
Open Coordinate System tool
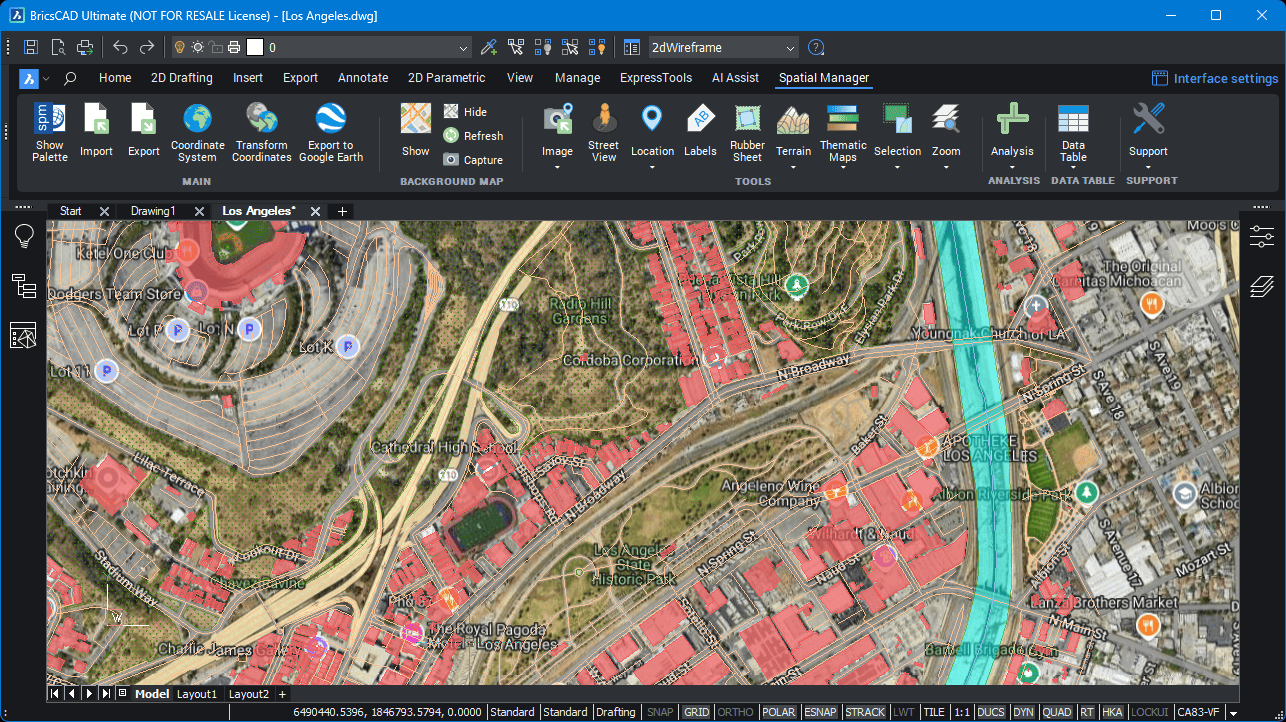[x=198, y=132]
